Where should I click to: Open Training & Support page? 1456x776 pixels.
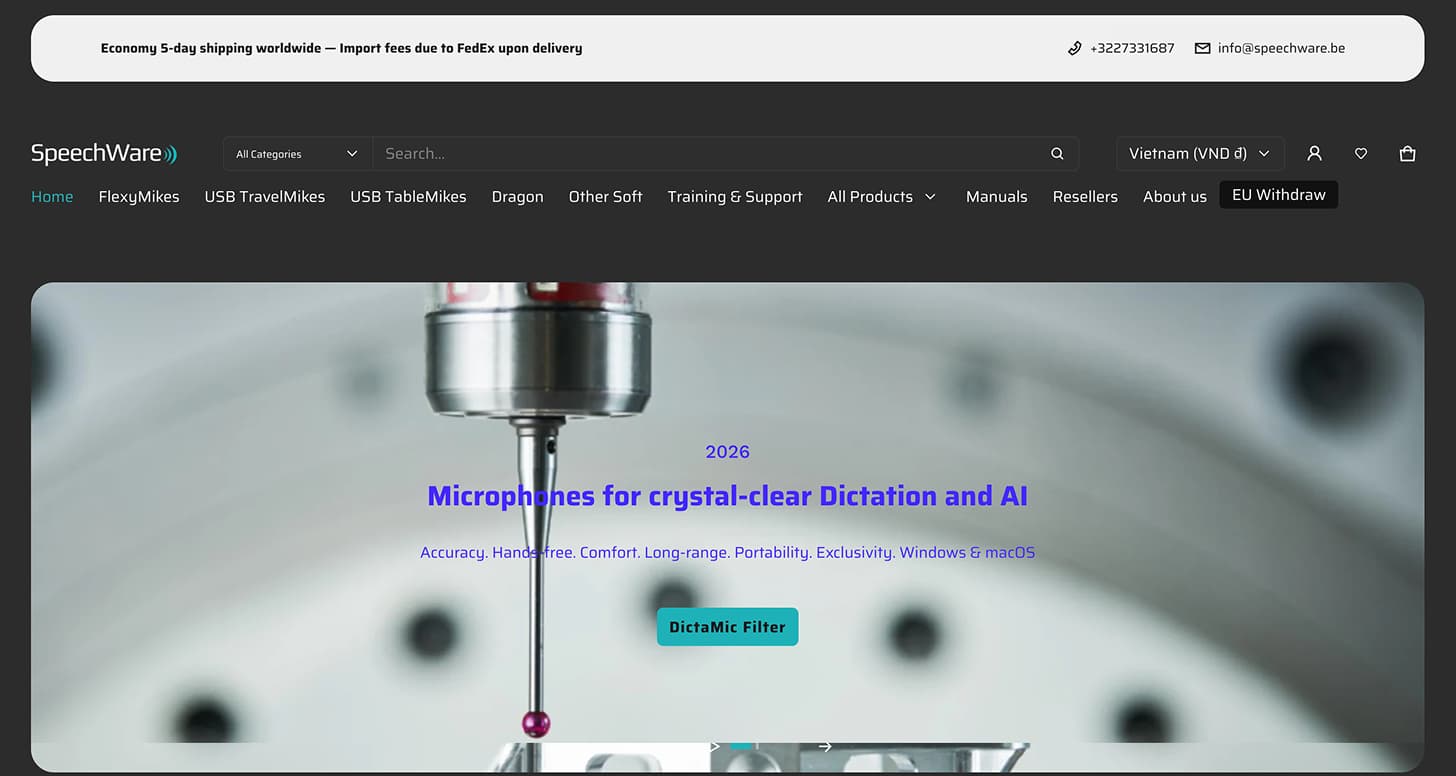(735, 197)
